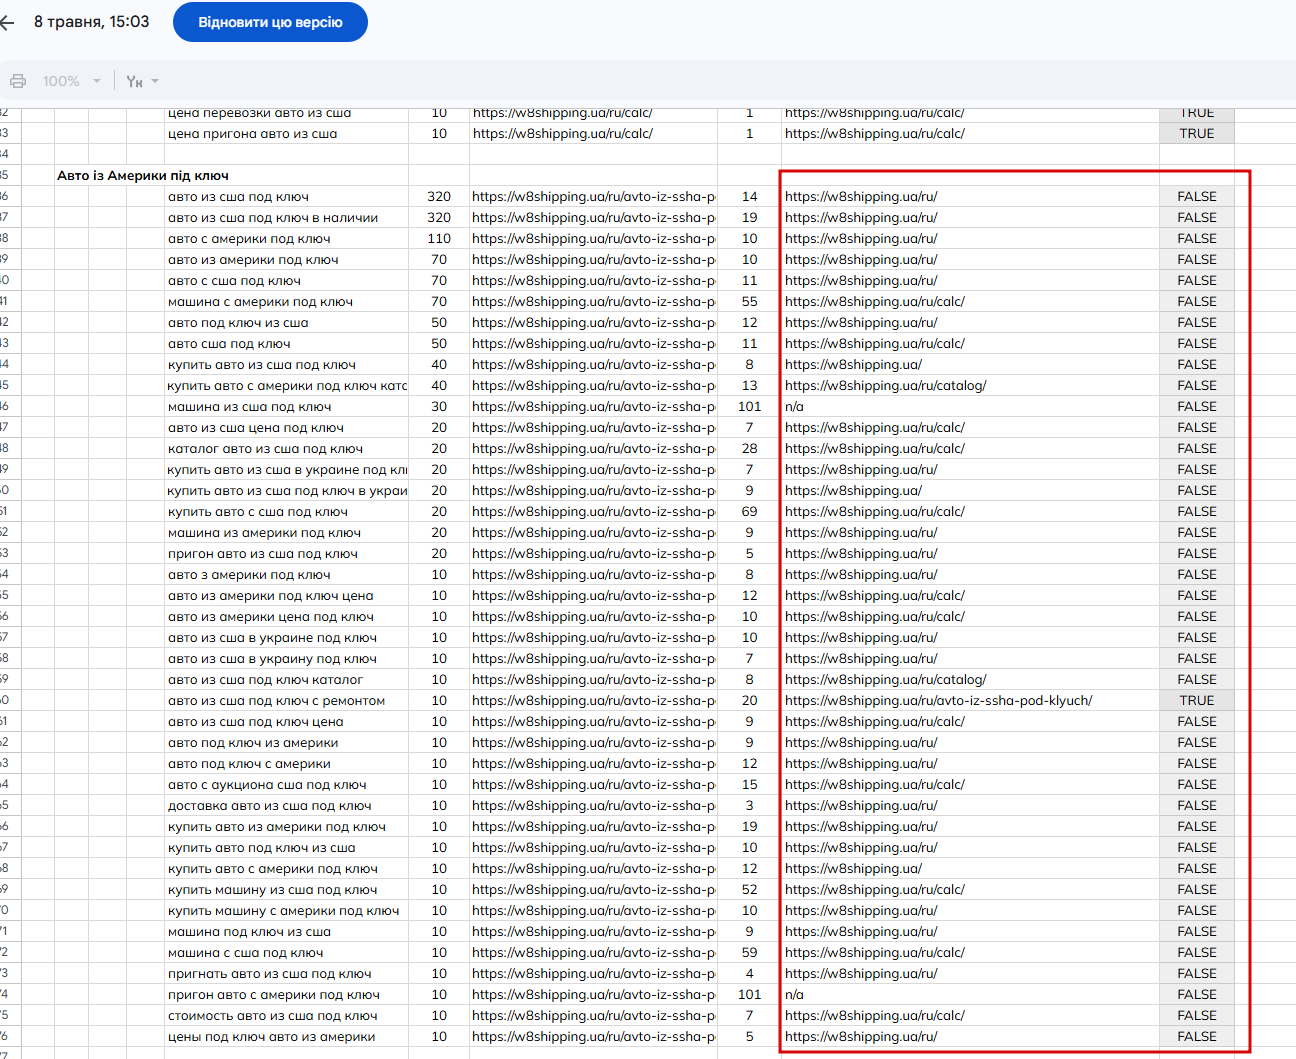Select cell 'авто из сша под ключ'
The image size is (1296, 1059).
238,197
